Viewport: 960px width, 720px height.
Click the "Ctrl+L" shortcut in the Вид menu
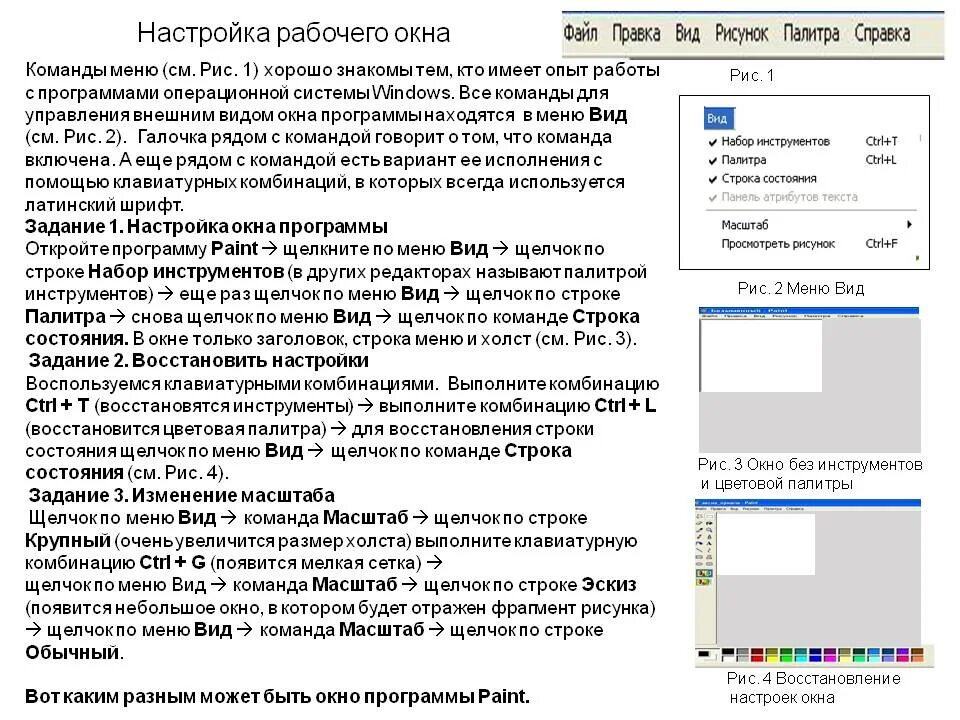pos(881,160)
